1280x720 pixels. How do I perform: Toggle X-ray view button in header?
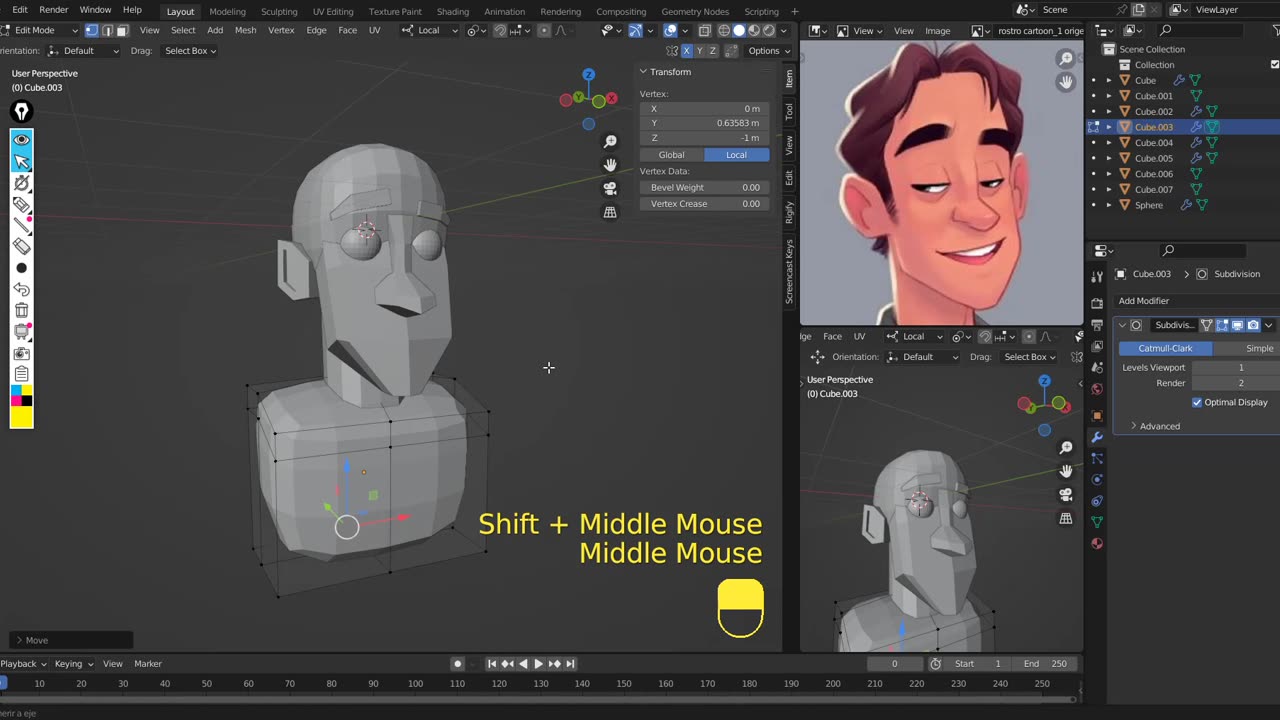(705, 30)
